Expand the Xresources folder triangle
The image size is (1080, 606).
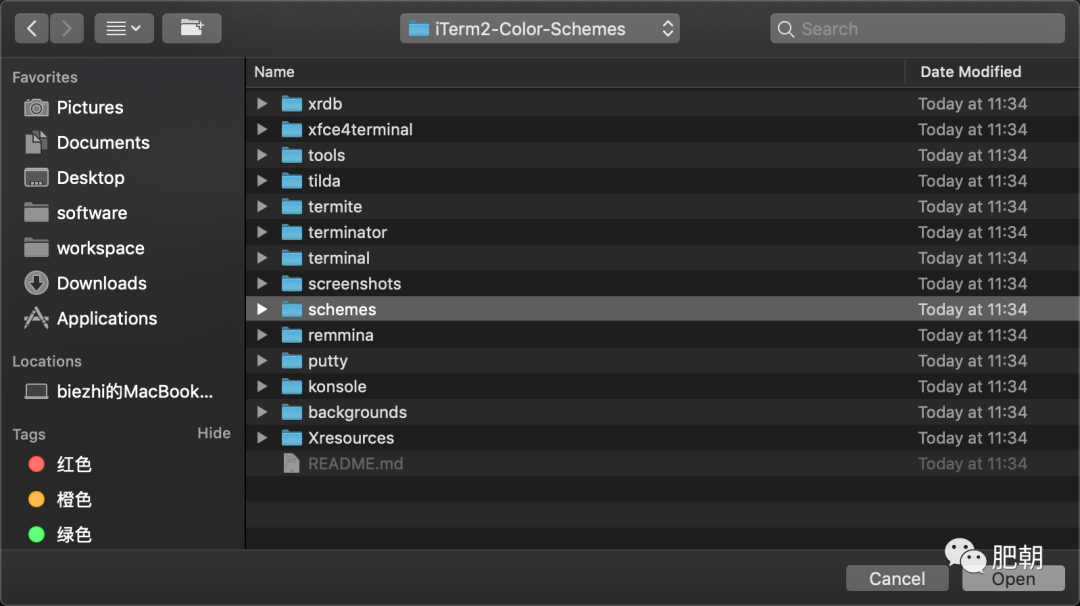pyautogui.click(x=262, y=438)
